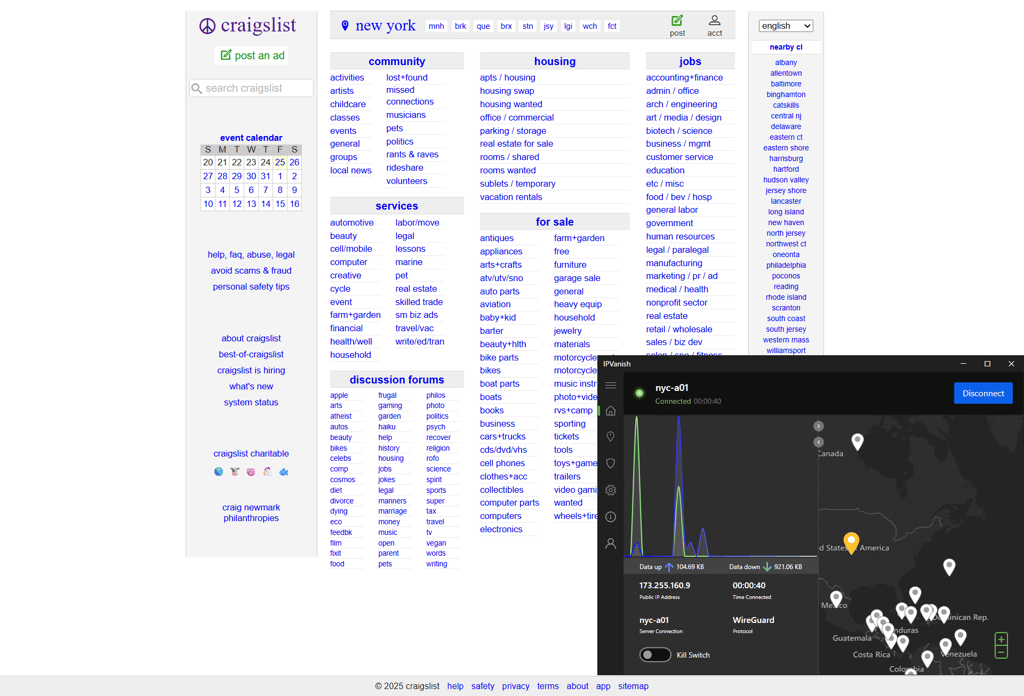Open the antiques for sale link
1024x696 pixels.
(497, 238)
